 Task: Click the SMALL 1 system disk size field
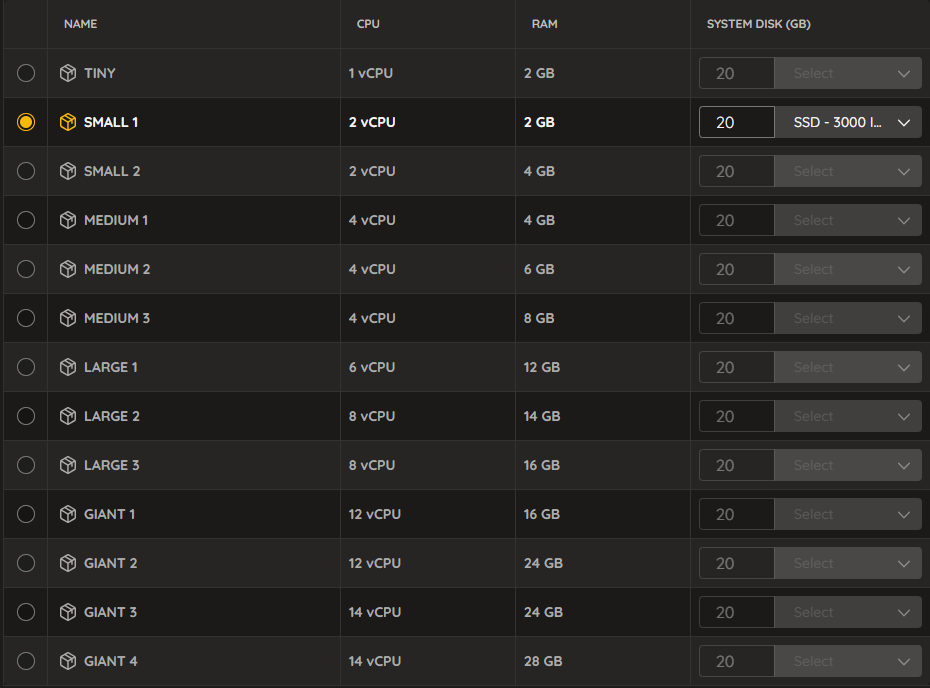737,122
